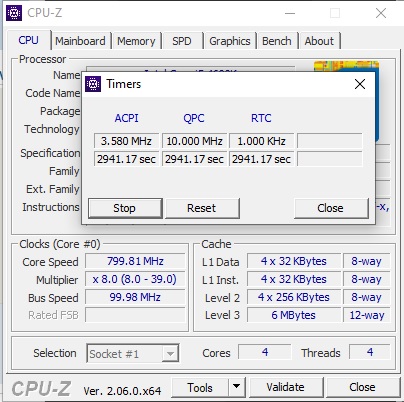
Task: Close the CPU-Z main window
Action: [x=381, y=13]
